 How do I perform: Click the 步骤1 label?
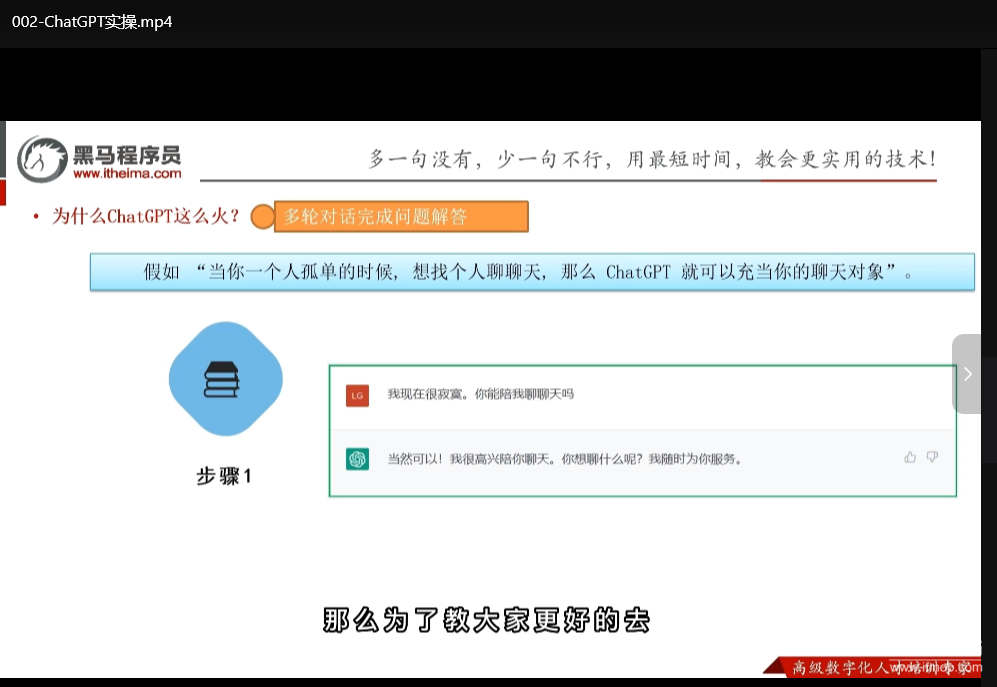[224, 476]
